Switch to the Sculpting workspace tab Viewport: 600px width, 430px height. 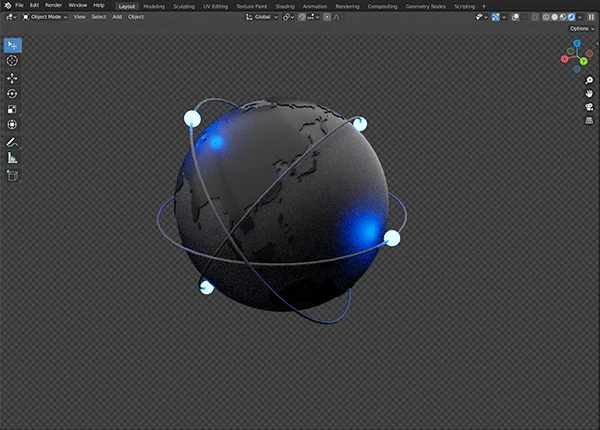184,7
